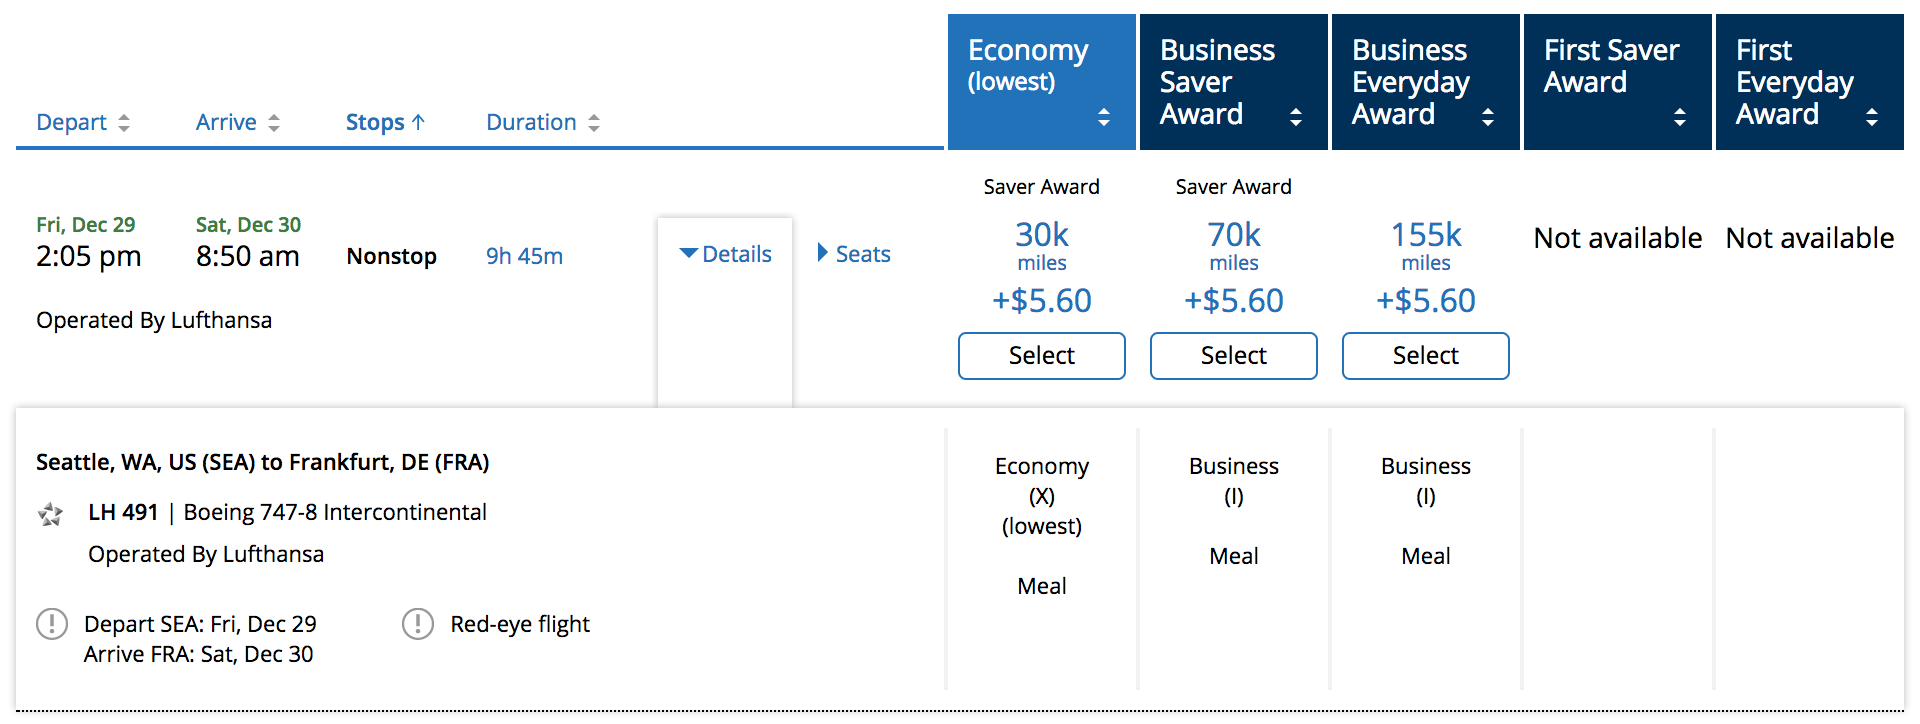Click sort arrows in Economy (lowest) header
This screenshot has height=724, width=1920.
point(1104,117)
